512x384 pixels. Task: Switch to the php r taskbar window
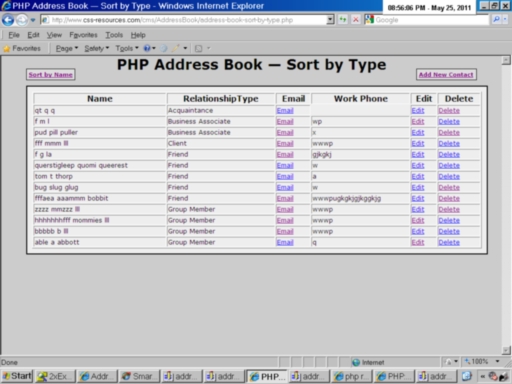pos(351,376)
